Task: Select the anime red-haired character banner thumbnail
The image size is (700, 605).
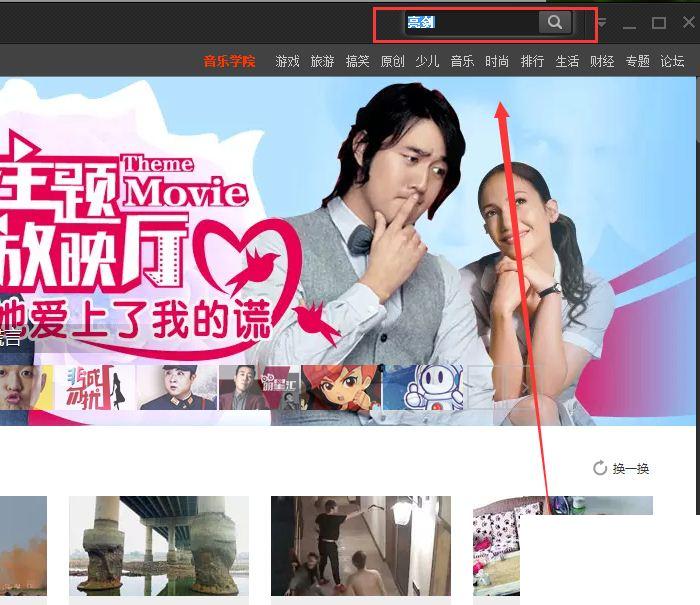Action: [340, 387]
